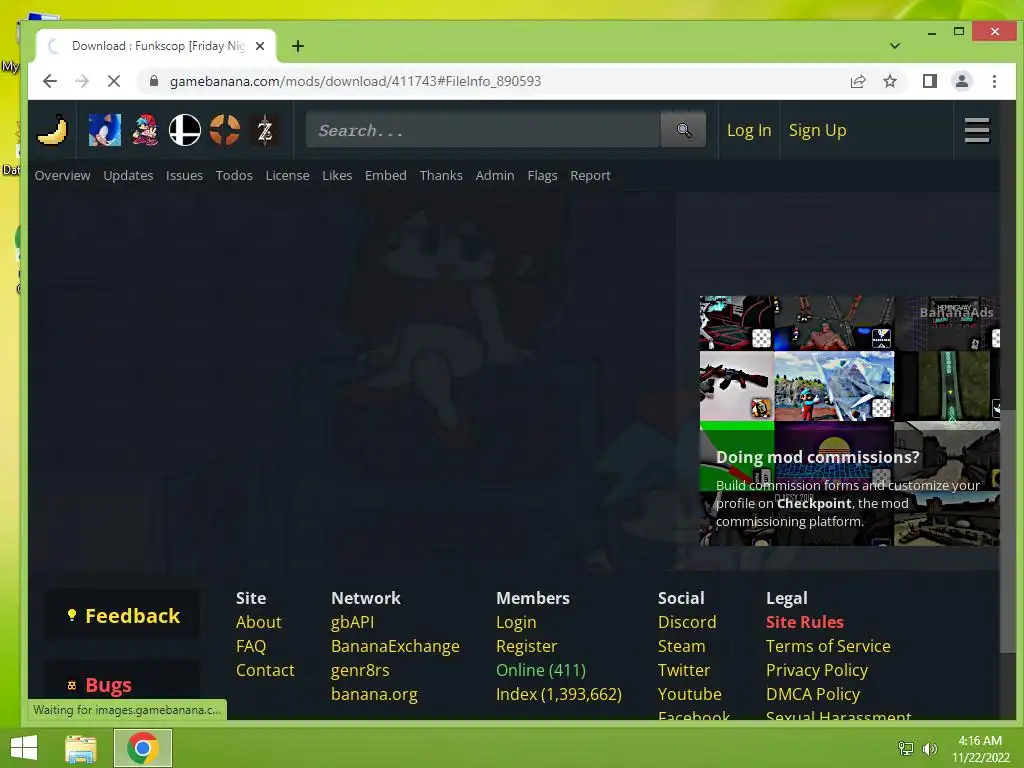Open the About footer link

(259, 622)
